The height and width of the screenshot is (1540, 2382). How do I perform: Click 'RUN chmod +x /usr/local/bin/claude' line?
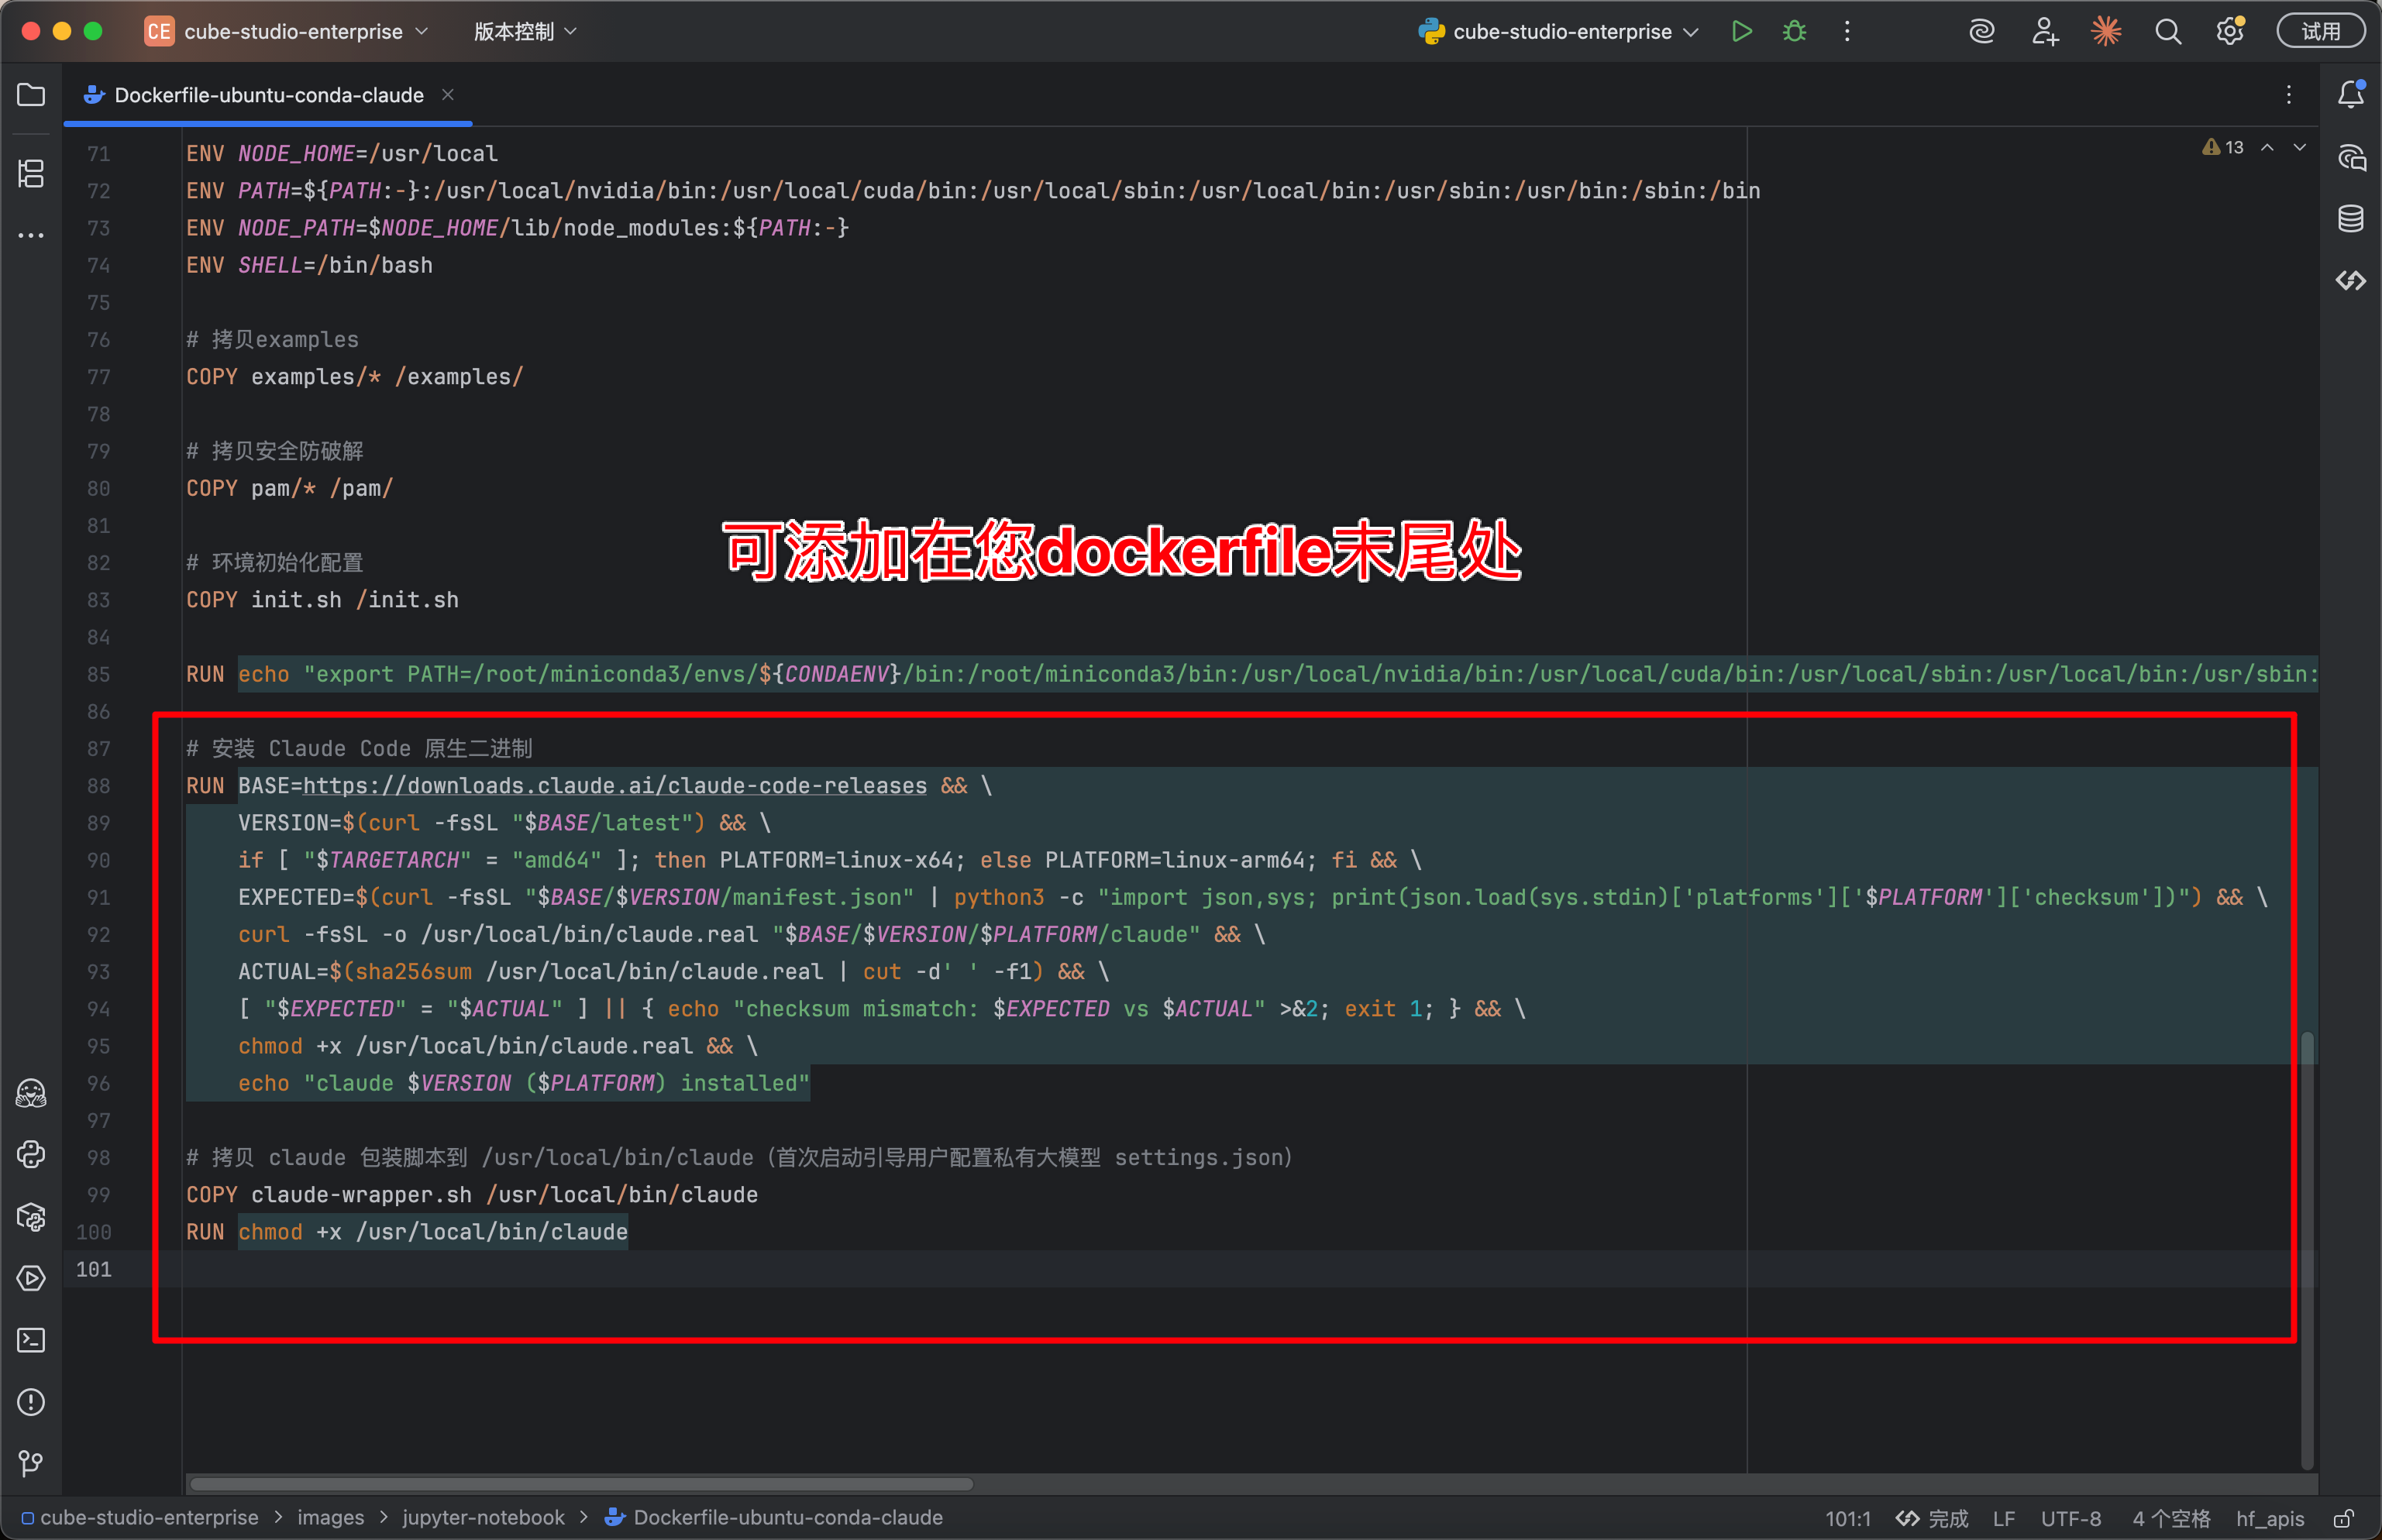pos(407,1232)
